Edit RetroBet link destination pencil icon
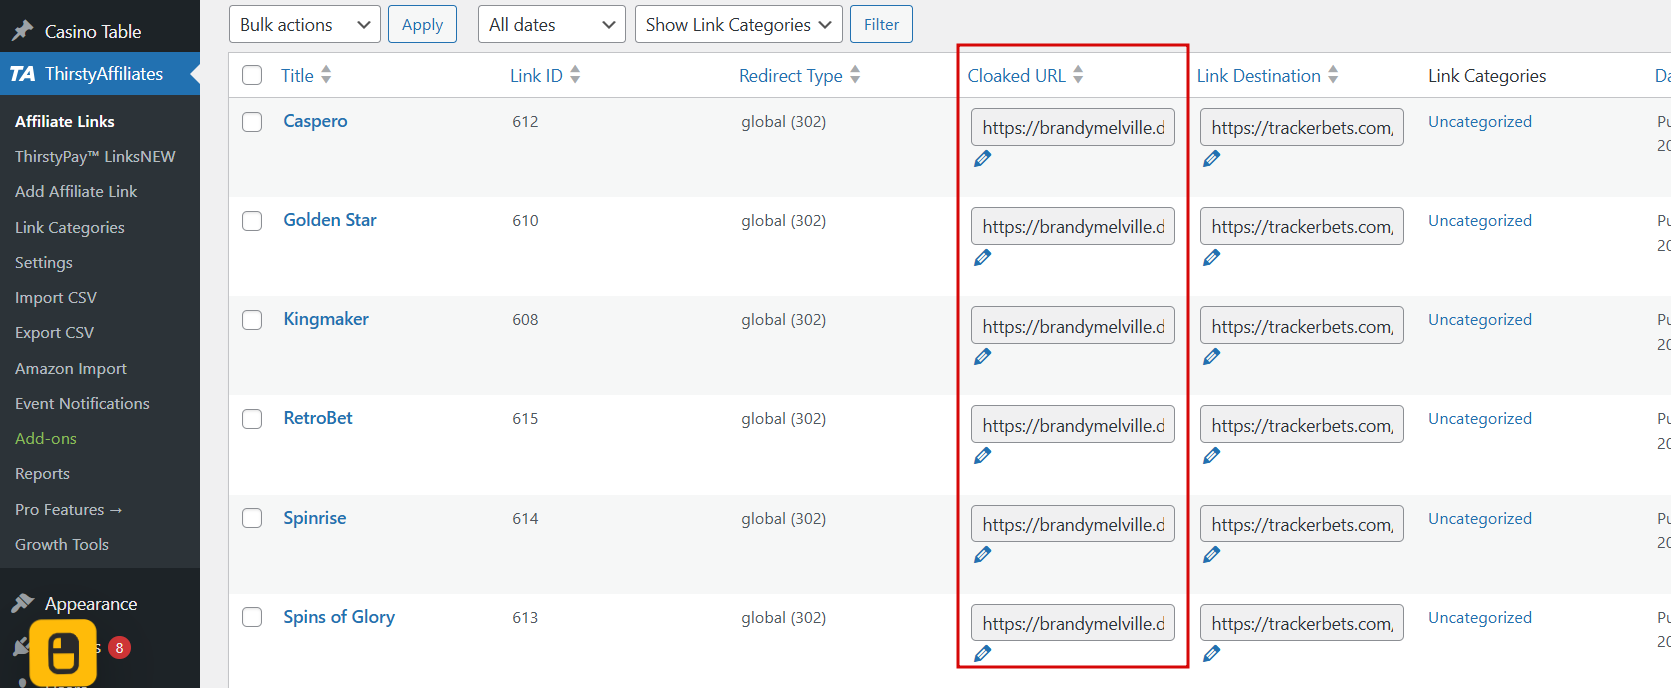1671x688 pixels. coord(1212,456)
